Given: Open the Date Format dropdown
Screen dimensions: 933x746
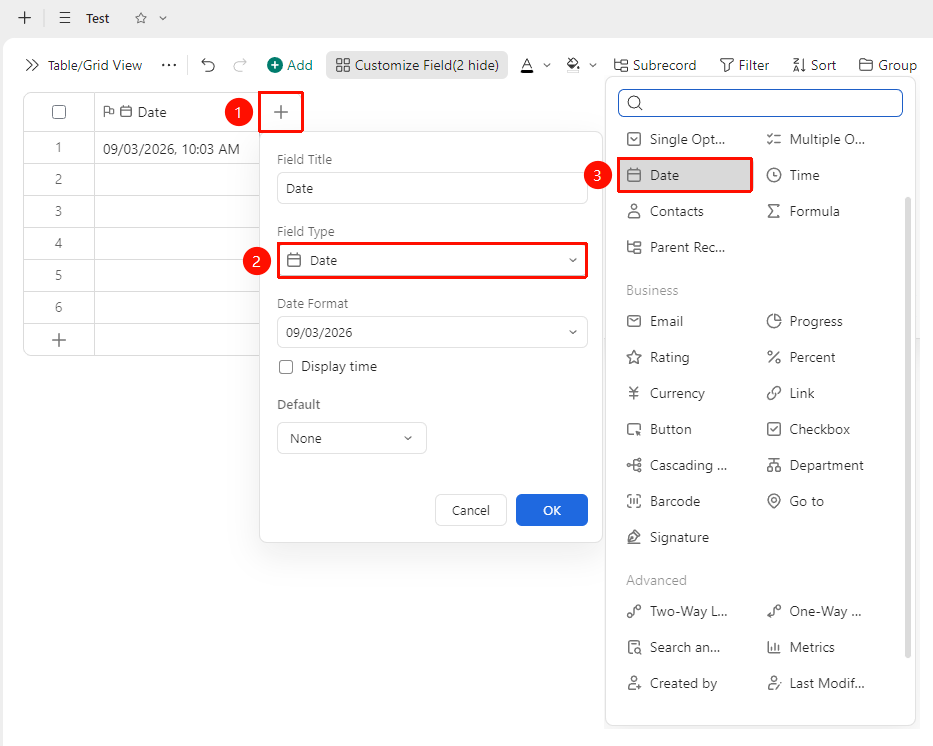Looking at the screenshot, I should (433, 332).
